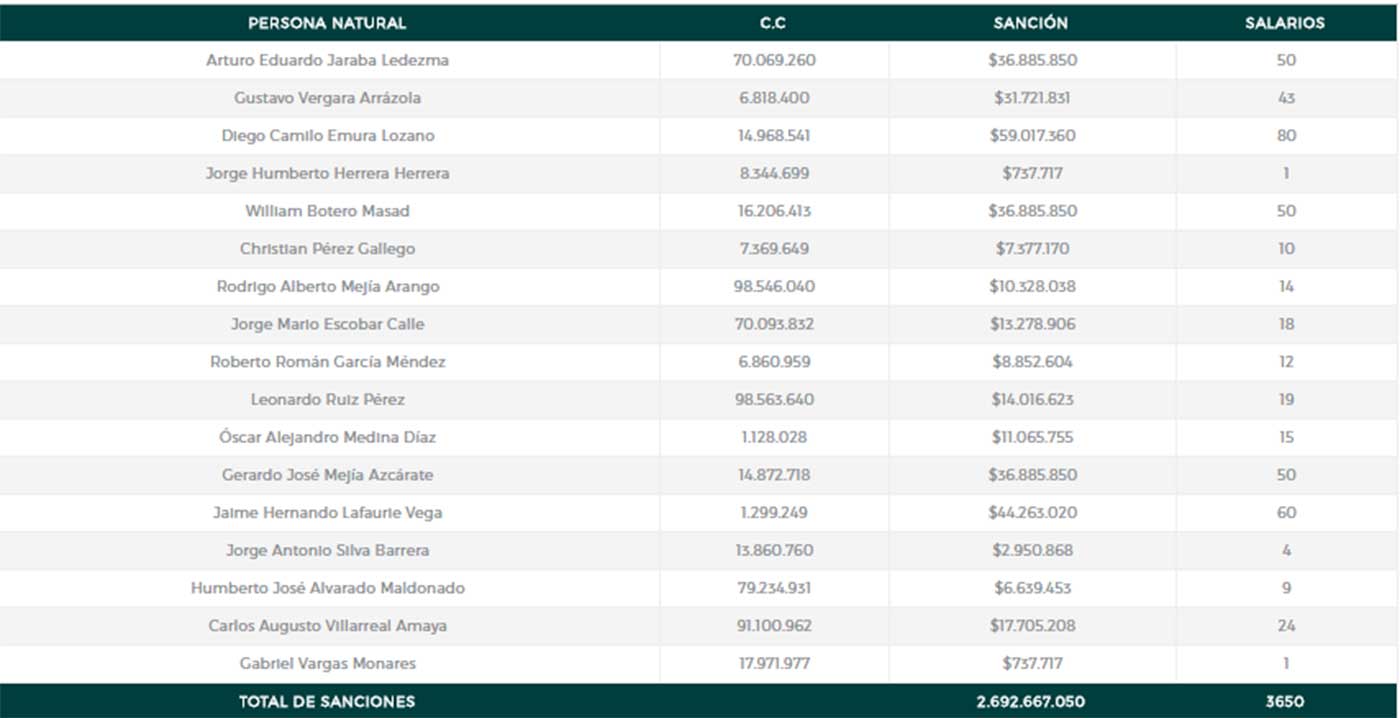Click the SALARIOS column header
The height and width of the screenshot is (718, 1400).
pyautogui.click(x=1285, y=22)
